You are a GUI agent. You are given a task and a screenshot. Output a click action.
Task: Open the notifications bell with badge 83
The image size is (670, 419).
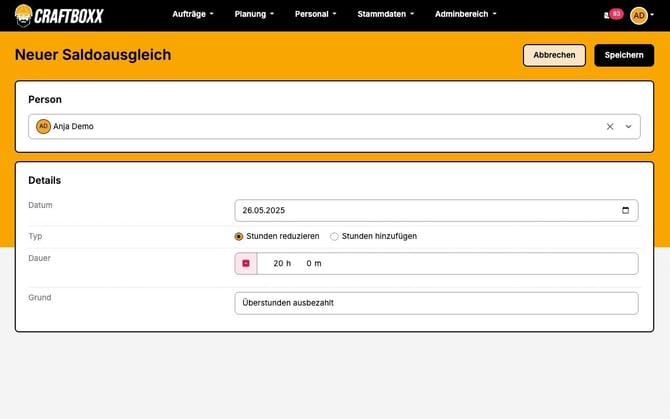coord(613,15)
